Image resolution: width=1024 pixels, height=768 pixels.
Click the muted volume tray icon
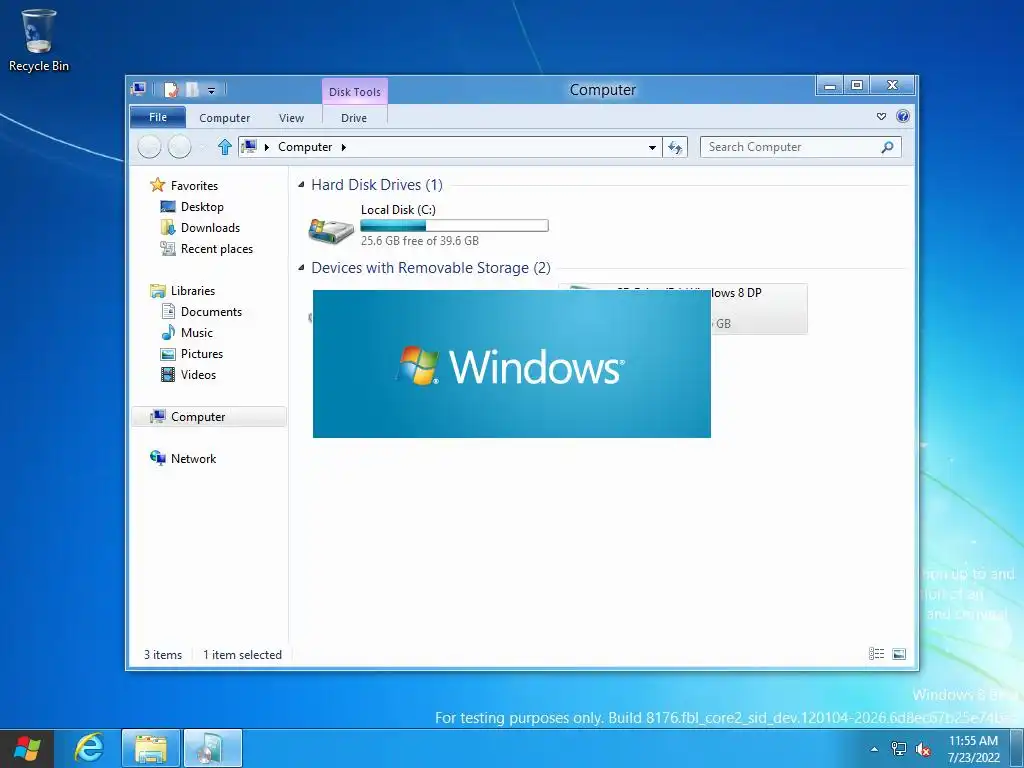[x=923, y=750]
